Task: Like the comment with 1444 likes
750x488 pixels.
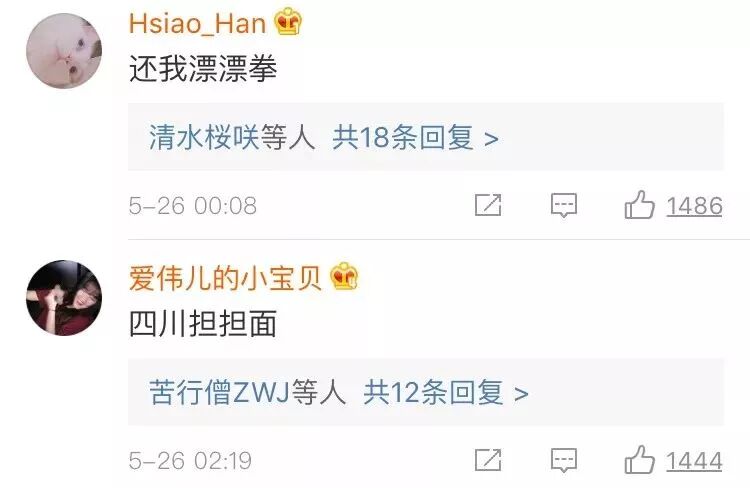Action: coord(639,460)
